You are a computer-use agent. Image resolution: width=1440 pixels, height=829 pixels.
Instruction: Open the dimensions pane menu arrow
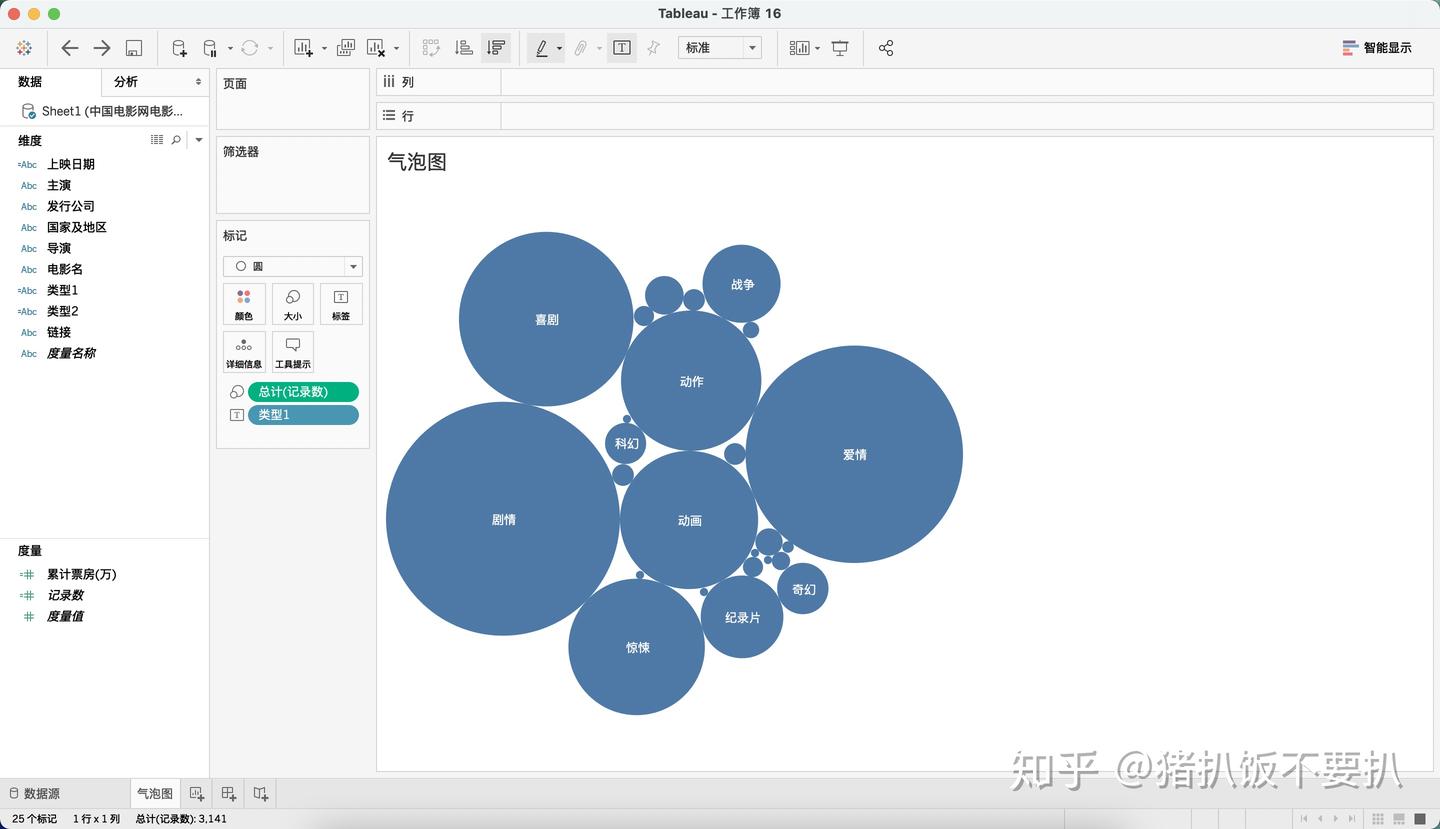click(199, 140)
